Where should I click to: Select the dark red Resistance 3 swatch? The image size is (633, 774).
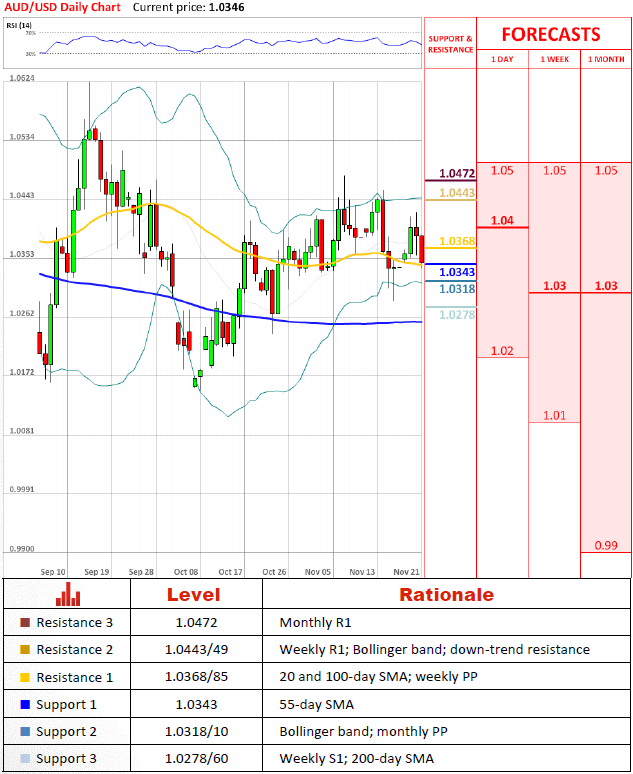25,622
